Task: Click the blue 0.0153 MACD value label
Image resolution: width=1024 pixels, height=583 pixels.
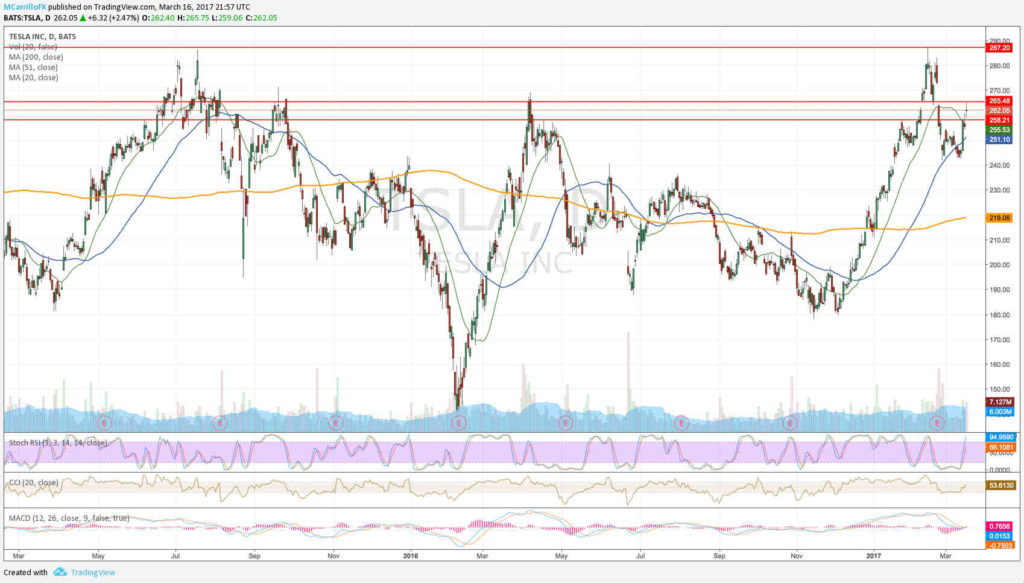Action: click(x=999, y=536)
